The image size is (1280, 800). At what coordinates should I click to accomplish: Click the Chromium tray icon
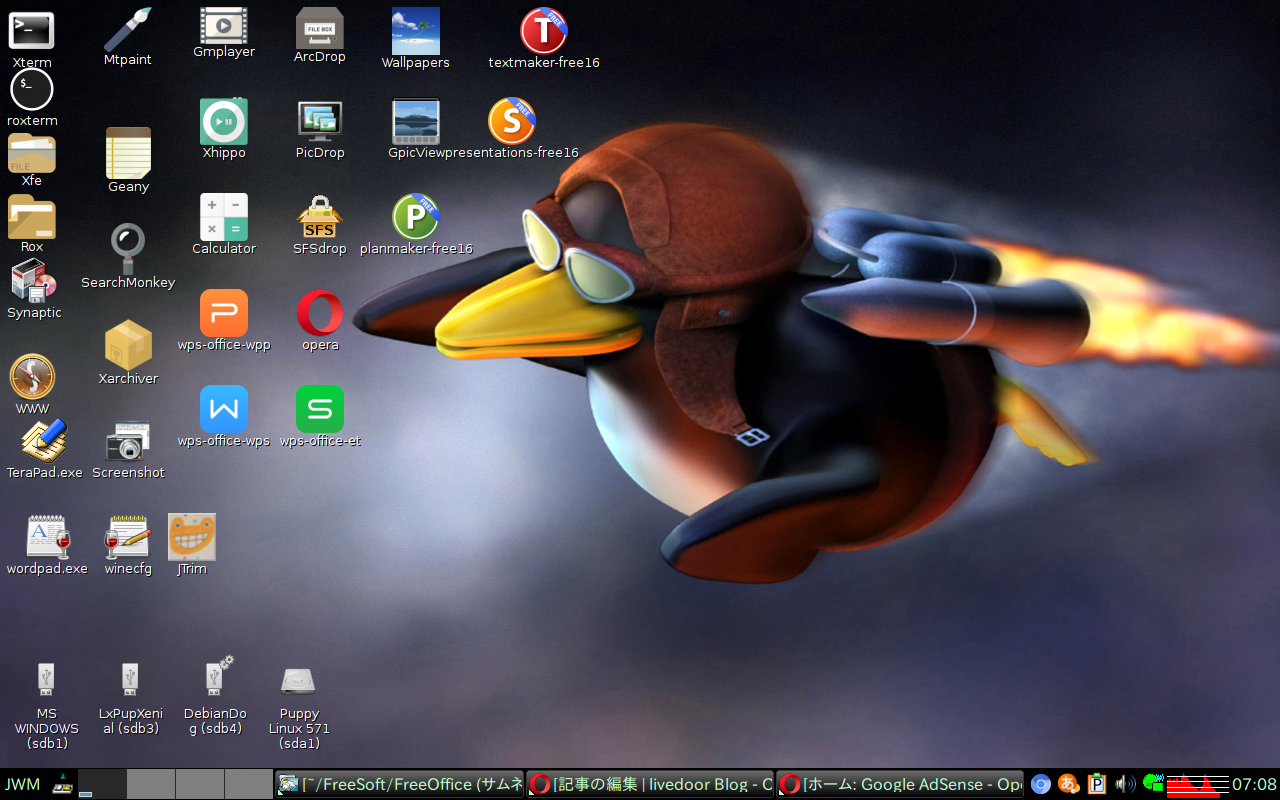1041,784
